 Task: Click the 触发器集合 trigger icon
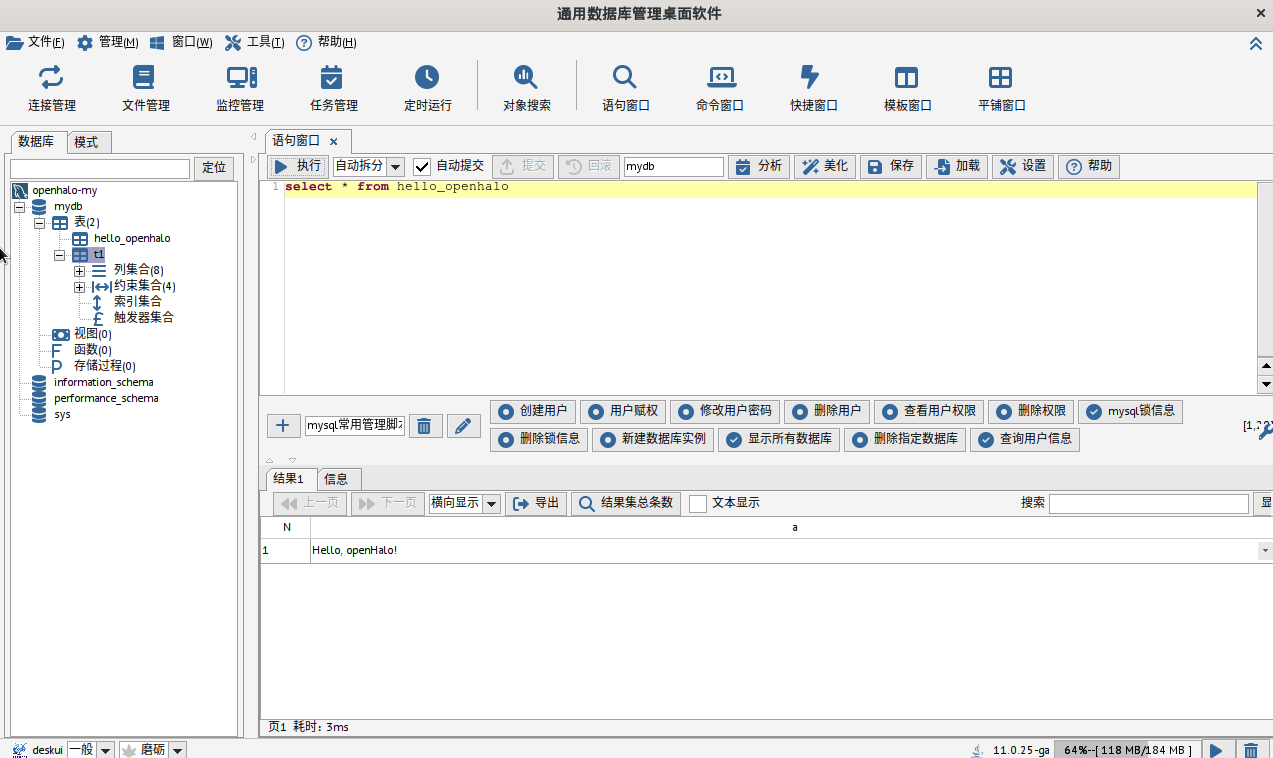(97, 318)
